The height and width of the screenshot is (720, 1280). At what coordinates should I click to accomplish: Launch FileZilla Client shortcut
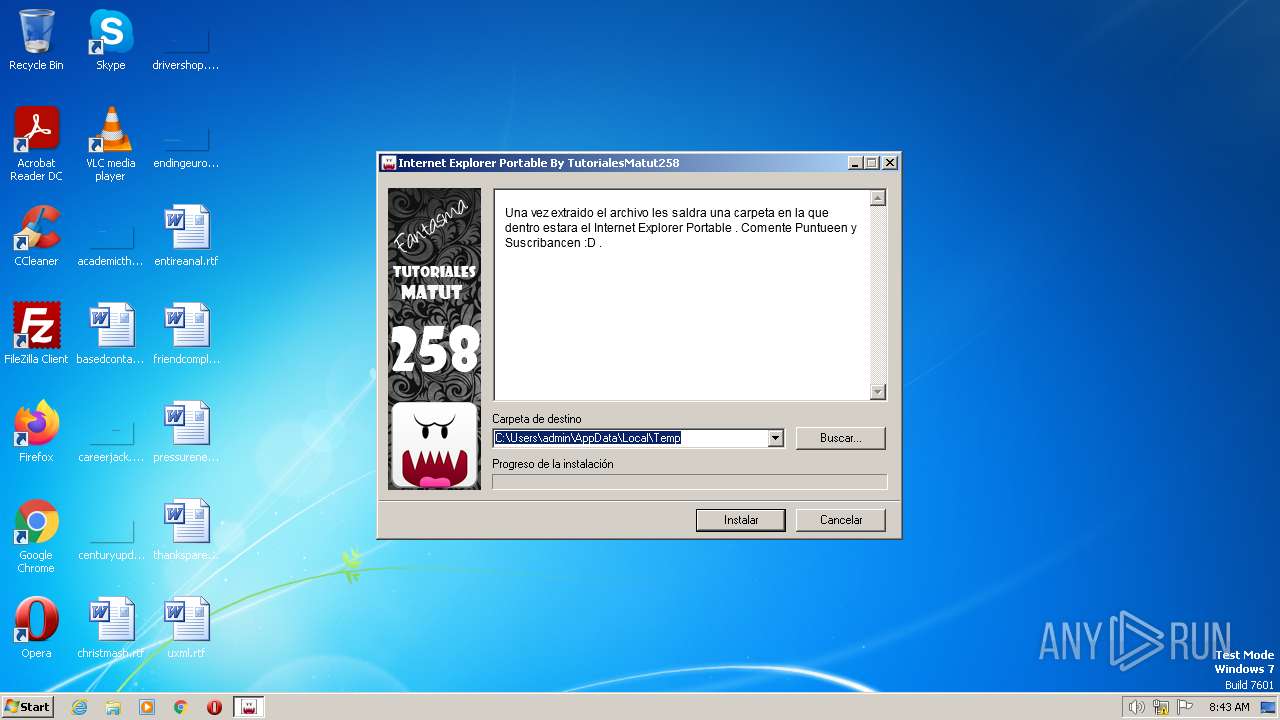tap(36, 334)
